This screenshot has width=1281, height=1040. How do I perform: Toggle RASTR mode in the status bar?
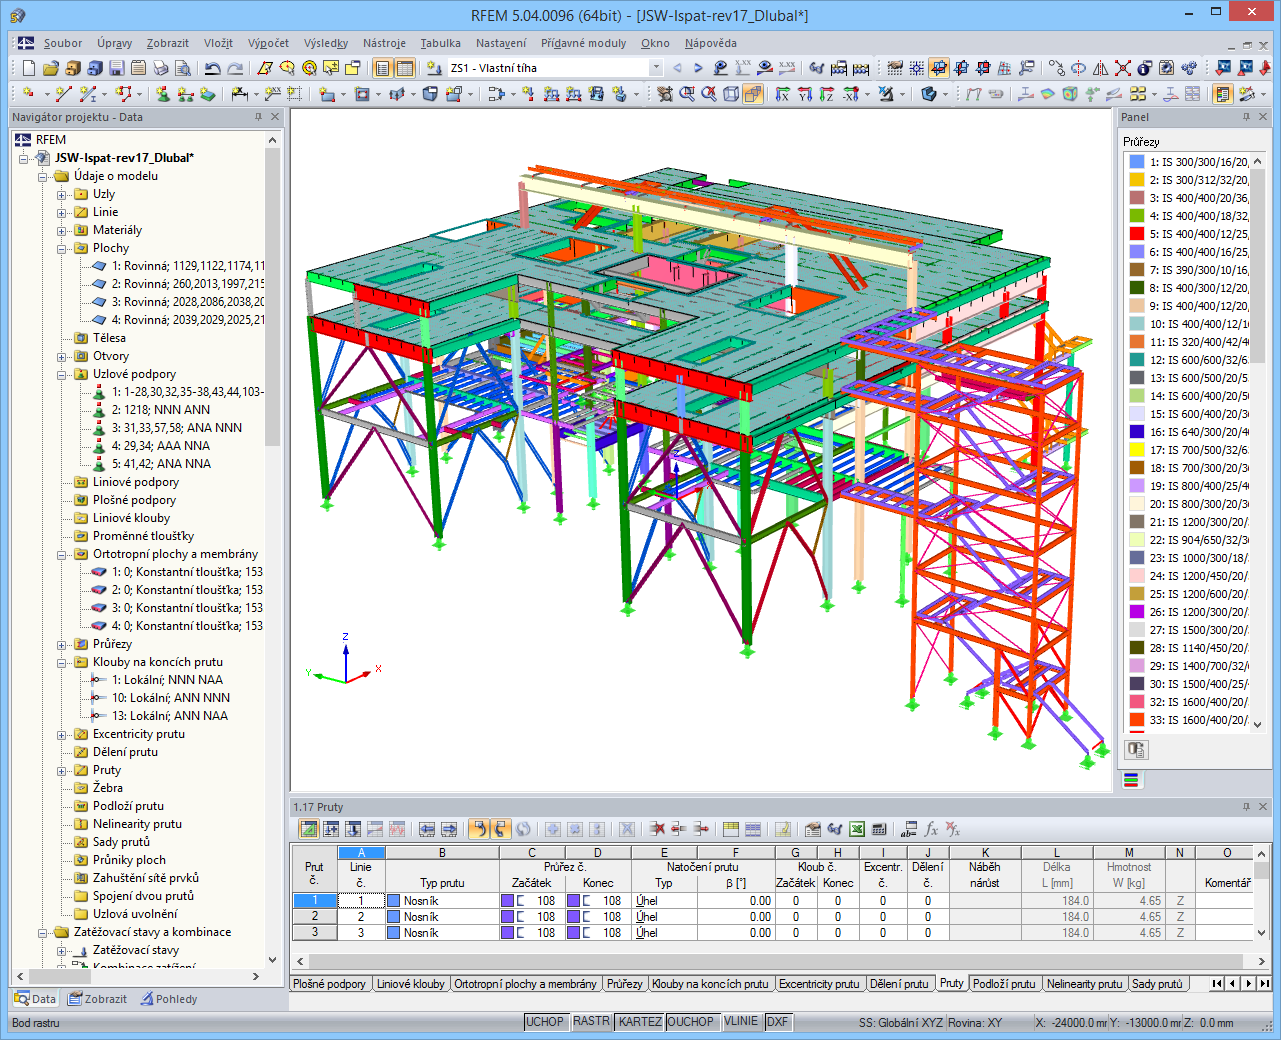(x=591, y=1022)
